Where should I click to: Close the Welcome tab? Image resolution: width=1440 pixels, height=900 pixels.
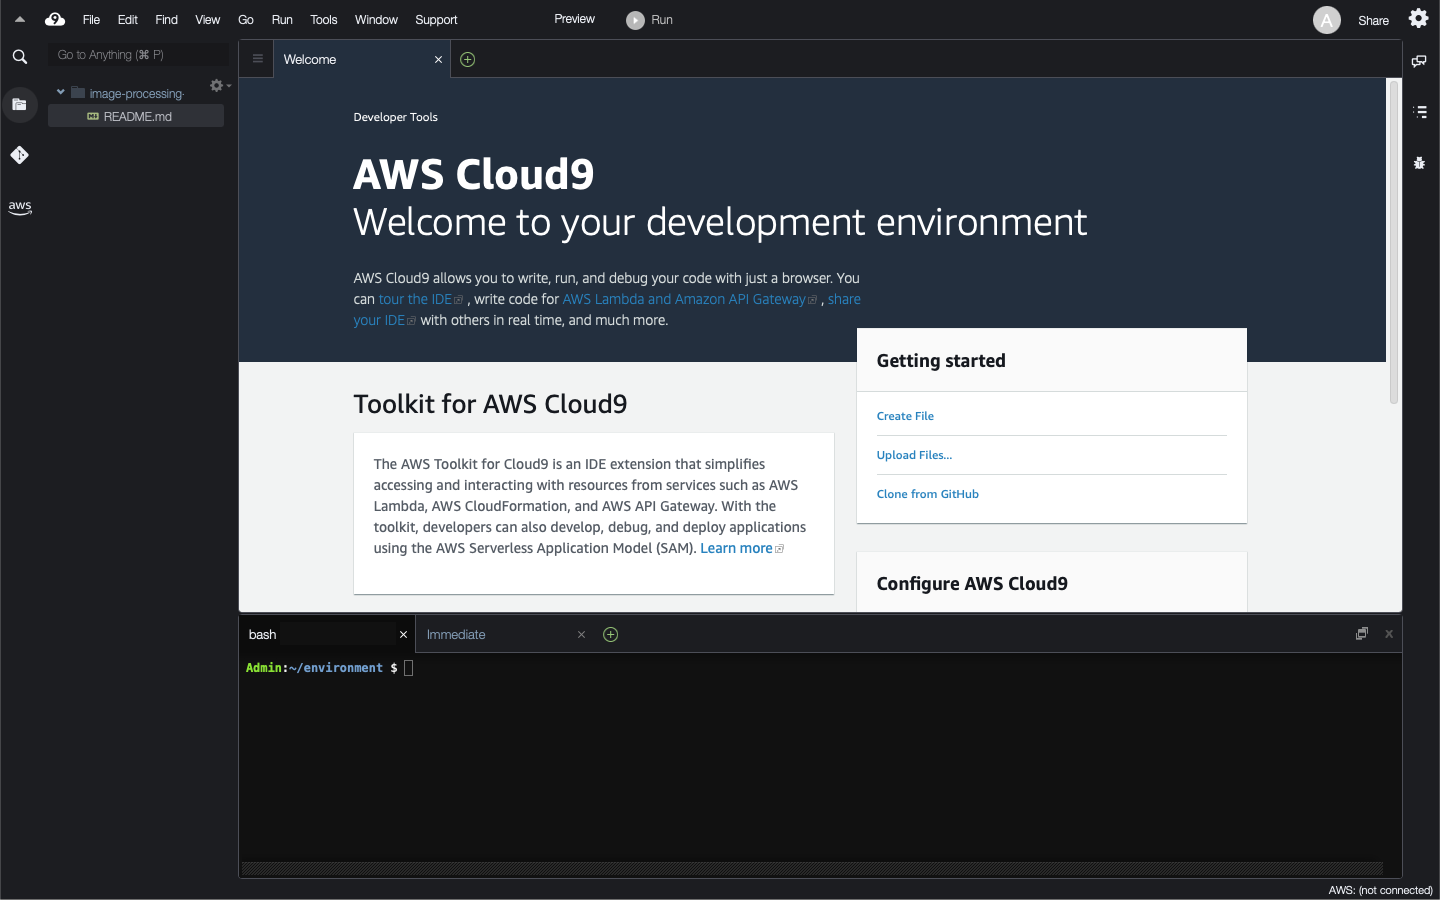pos(438,60)
